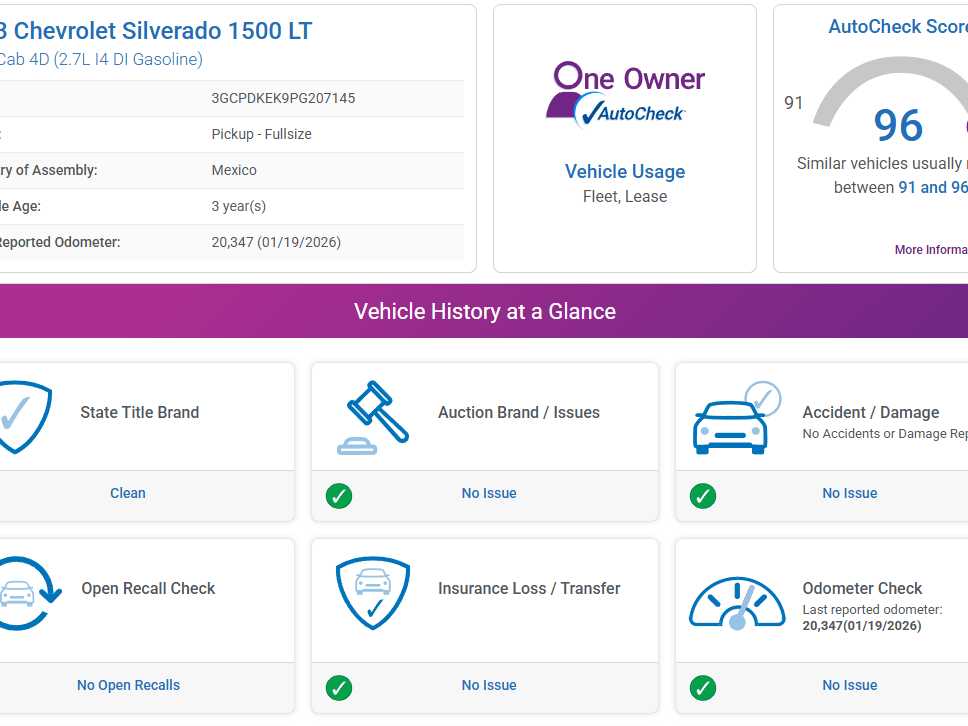This screenshot has width=968, height=726.
Task: Click the One Owner AutoCheck logo
Action: pyautogui.click(x=625, y=96)
